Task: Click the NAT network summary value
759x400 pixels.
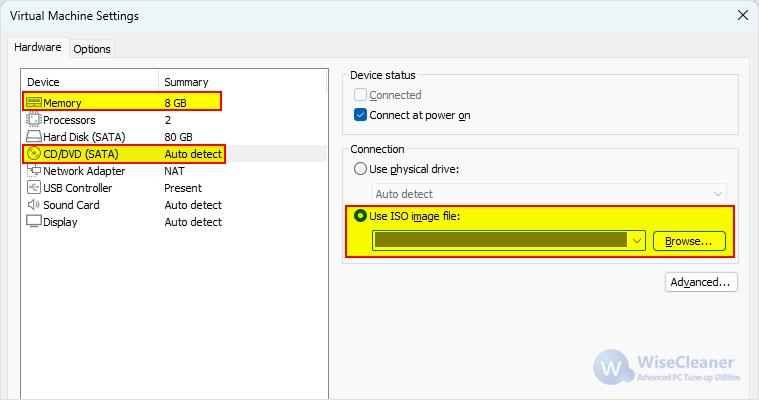Action: coord(174,171)
